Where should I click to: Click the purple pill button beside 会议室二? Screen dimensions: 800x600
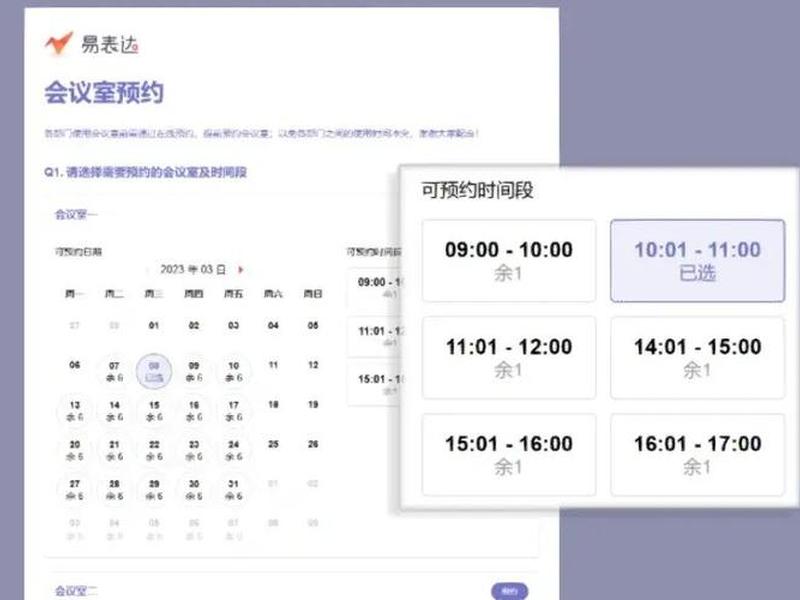click(x=510, y=591)
